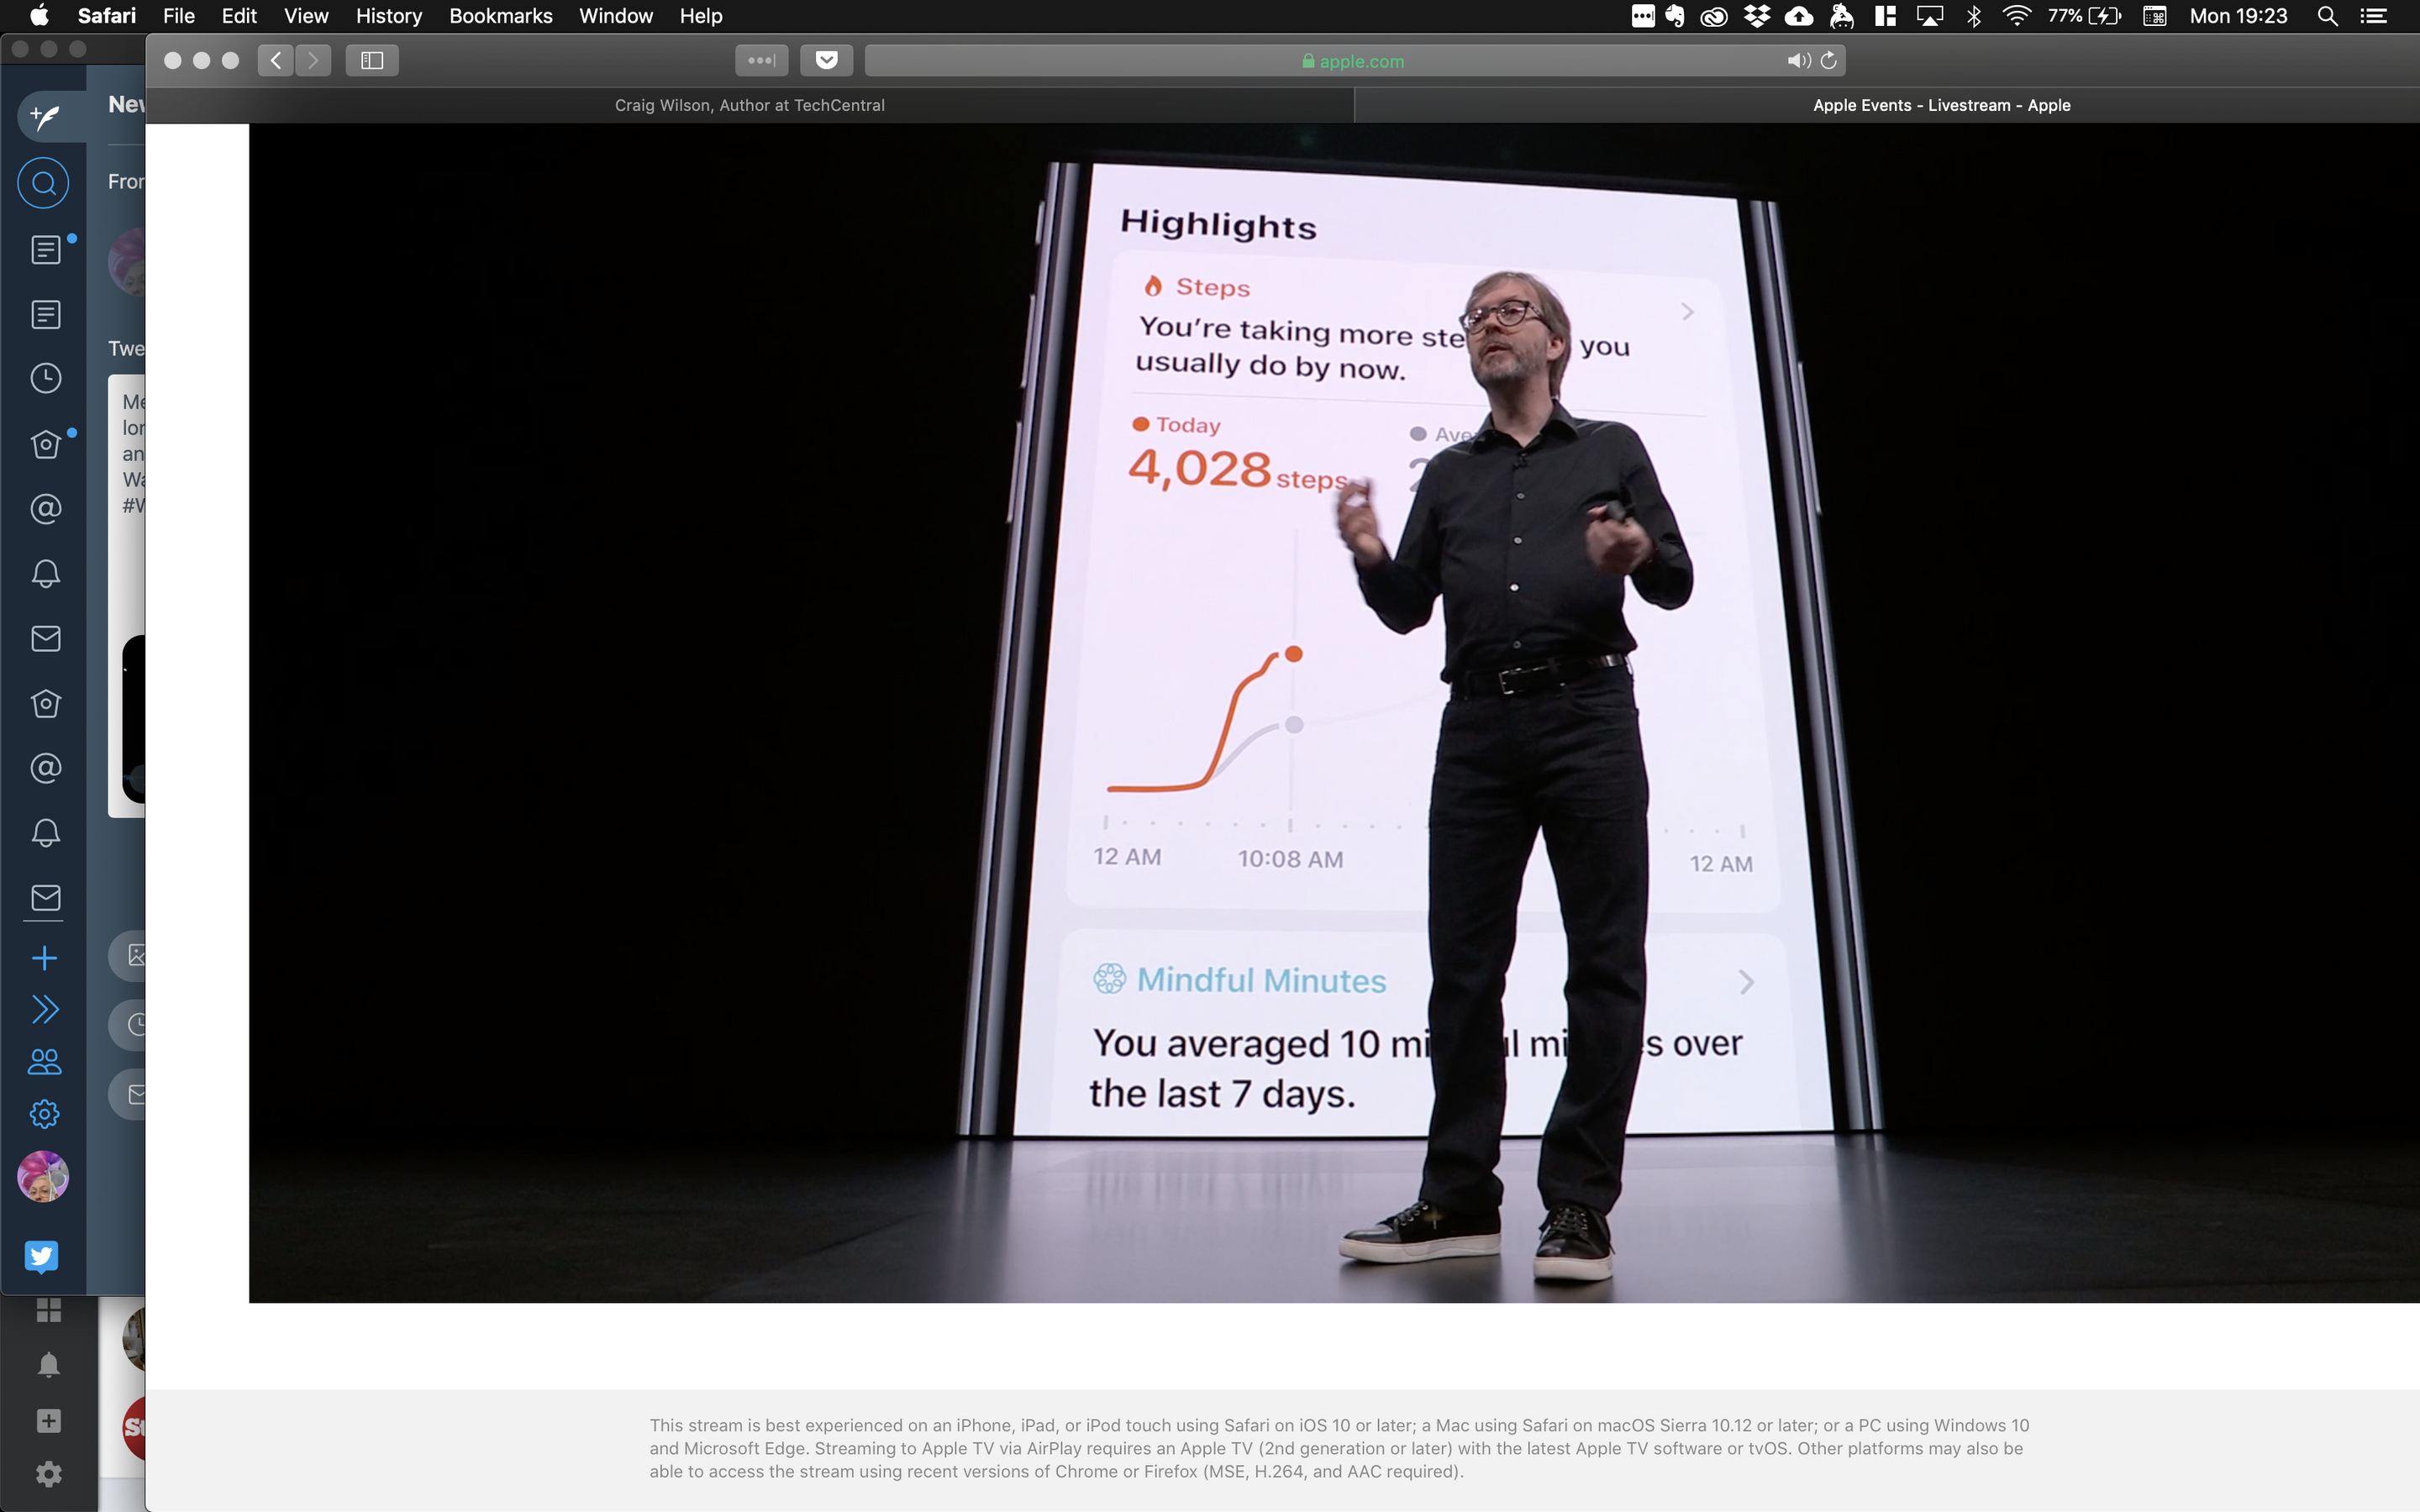Open macOS Notification Center list icon
This screenshot has width=2420, height=1512.
2374,16
